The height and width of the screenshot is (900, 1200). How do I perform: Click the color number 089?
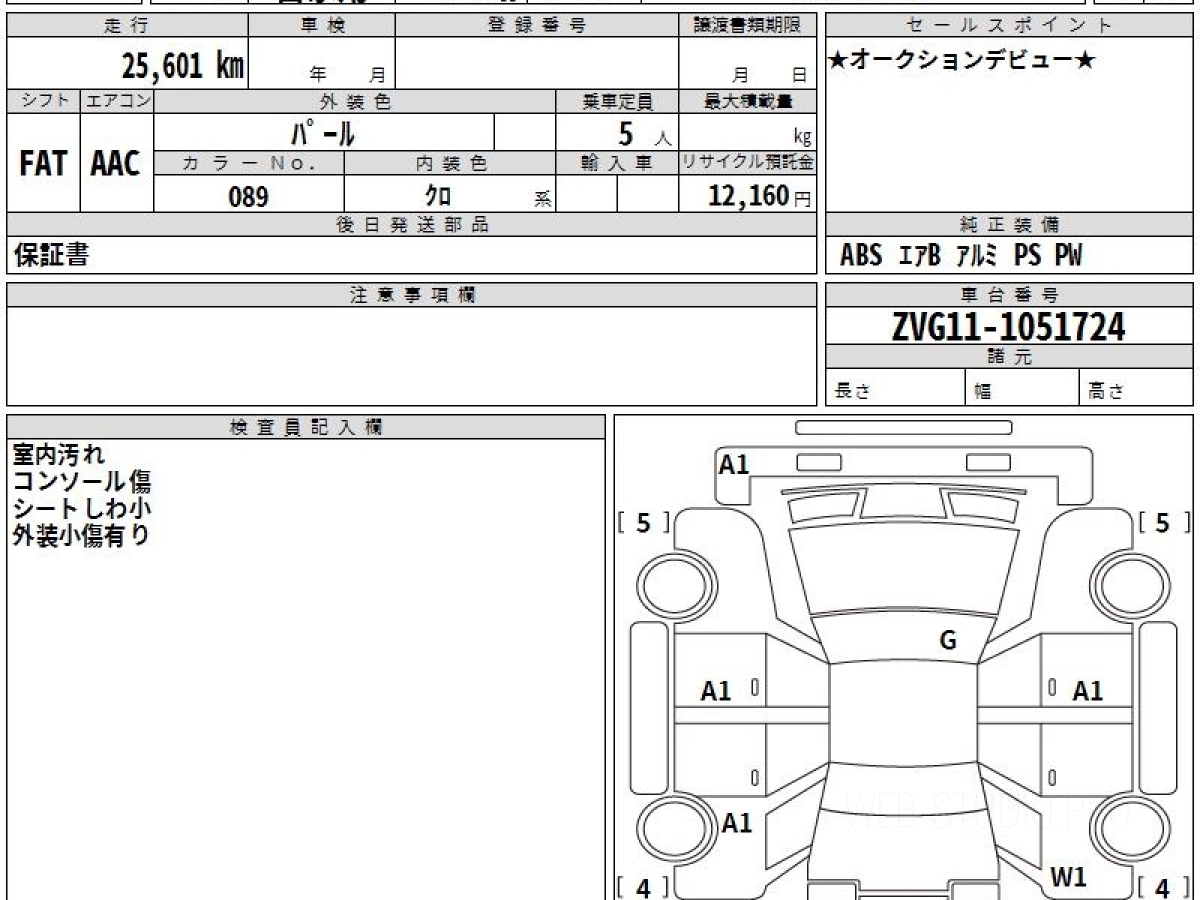click(x=248, y=196)
